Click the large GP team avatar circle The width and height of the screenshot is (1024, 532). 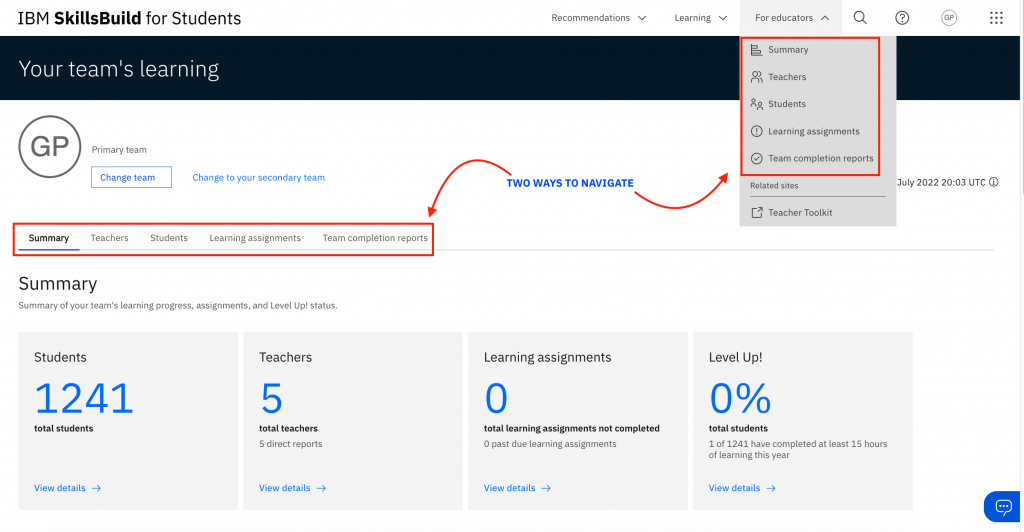50,147
